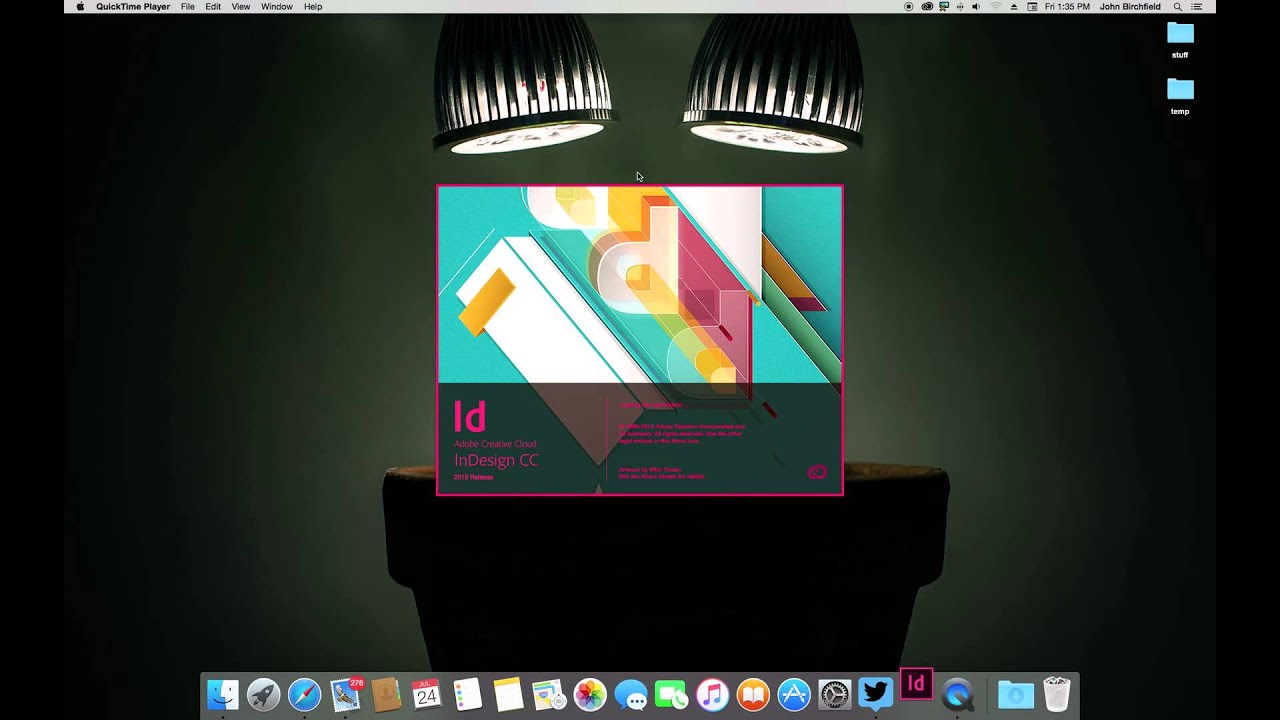Open Downloads folder stack in Dock
1280x720 pixels.
click(x=1016, y=694)
